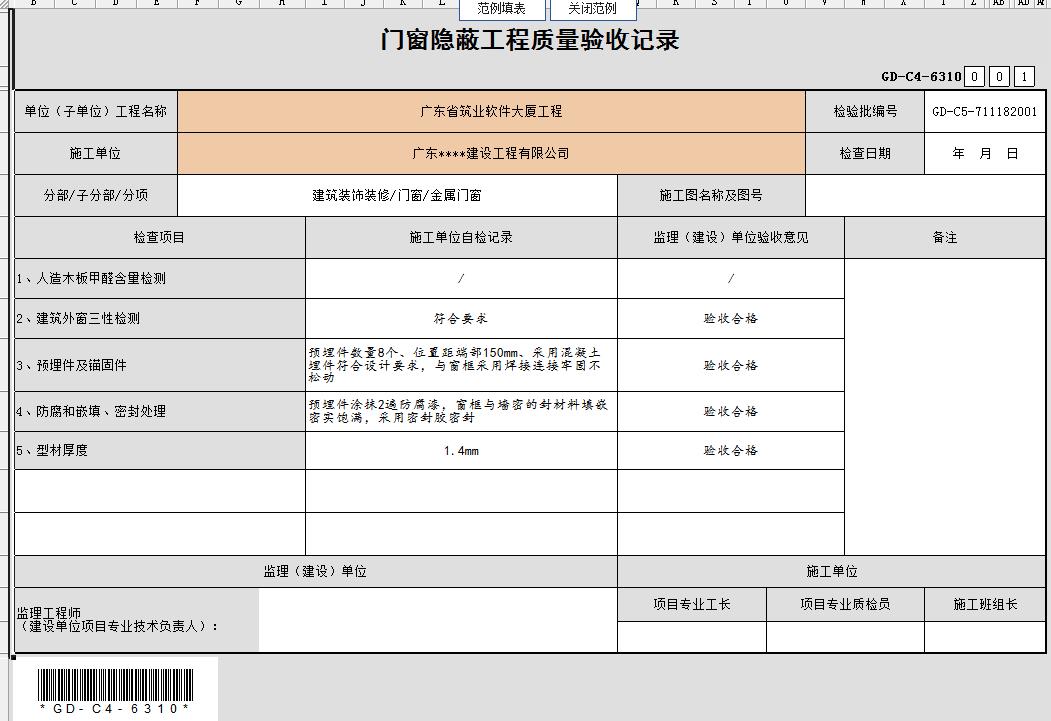Click the GD-C4-6310 barcode image
The height and width of the screenshot is (721, 1051).
115,691
